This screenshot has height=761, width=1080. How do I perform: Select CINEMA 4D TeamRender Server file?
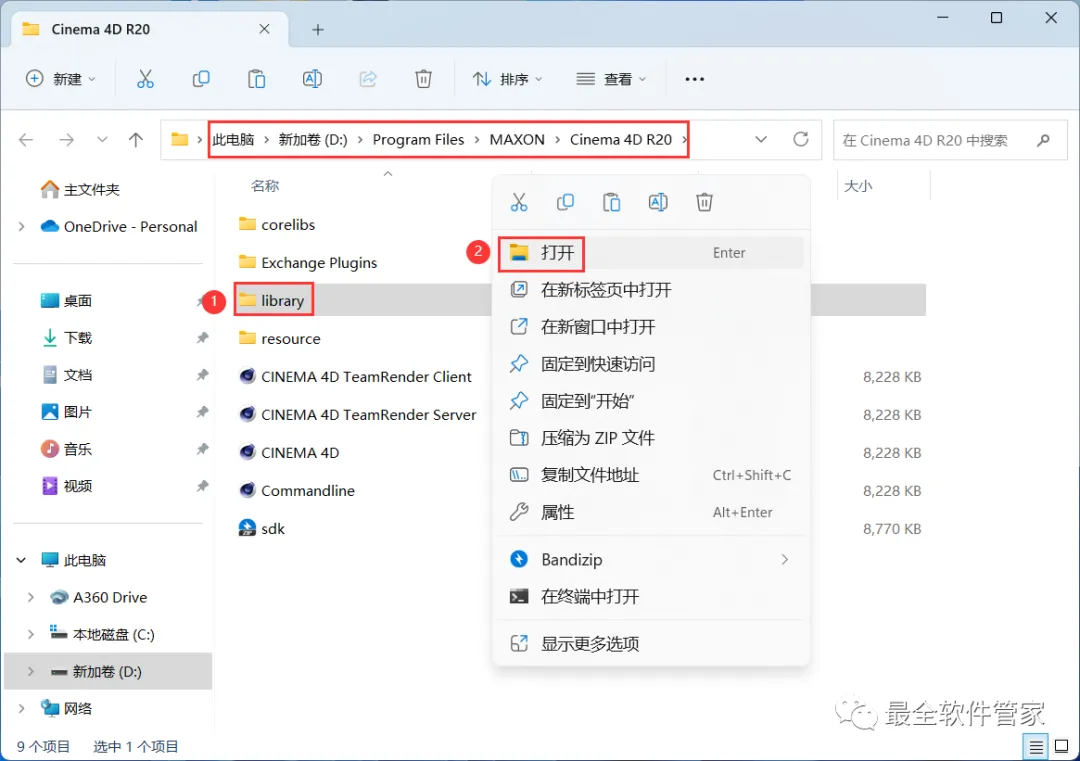(x=368, y=415)
